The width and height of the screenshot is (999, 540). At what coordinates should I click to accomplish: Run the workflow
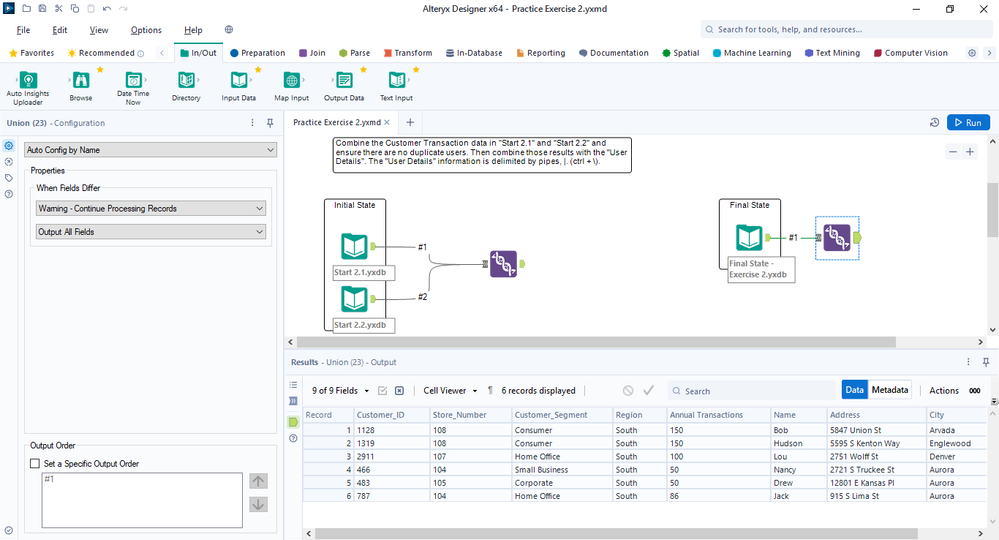(967, 122)
